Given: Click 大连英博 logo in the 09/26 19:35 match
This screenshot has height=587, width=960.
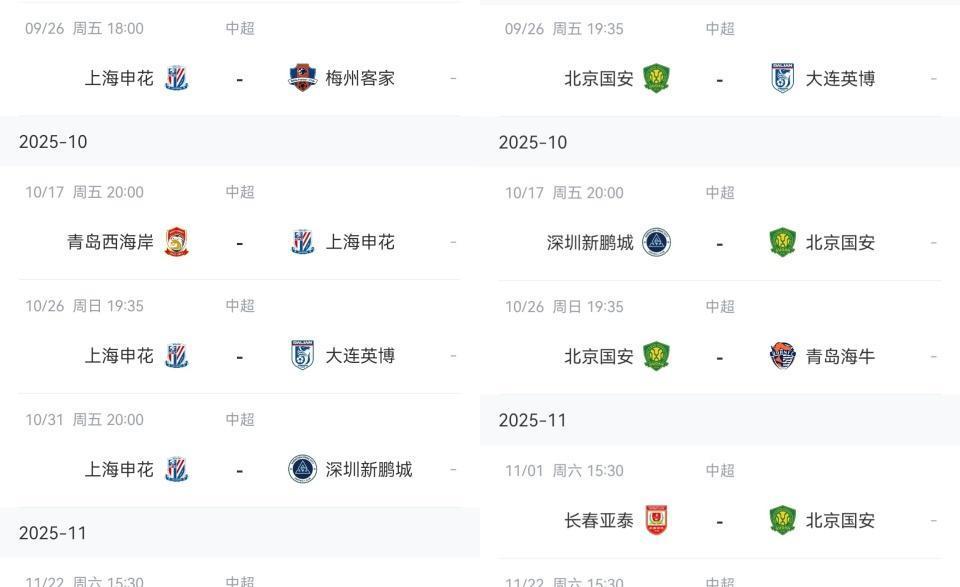Looking at the screenshot, I should pyautogui.click(x=782, y=78).
